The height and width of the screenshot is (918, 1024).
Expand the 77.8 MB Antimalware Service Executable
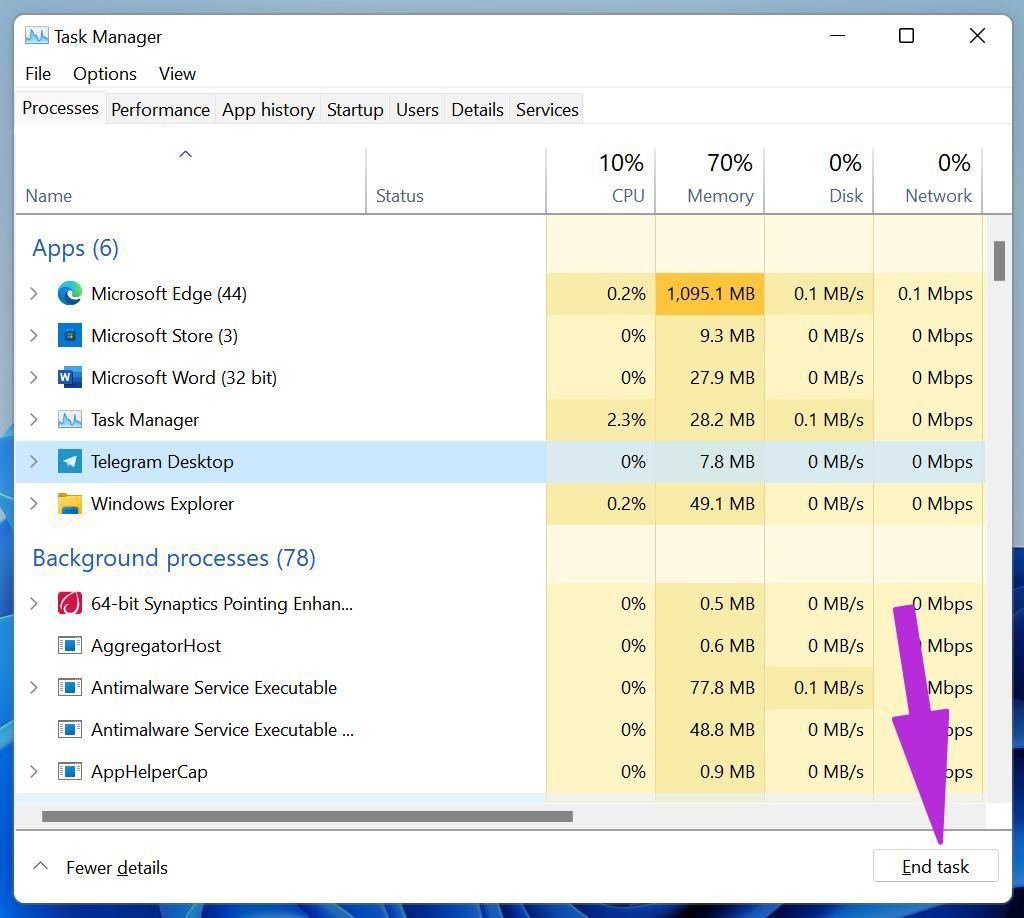click(x=34, y=688)
